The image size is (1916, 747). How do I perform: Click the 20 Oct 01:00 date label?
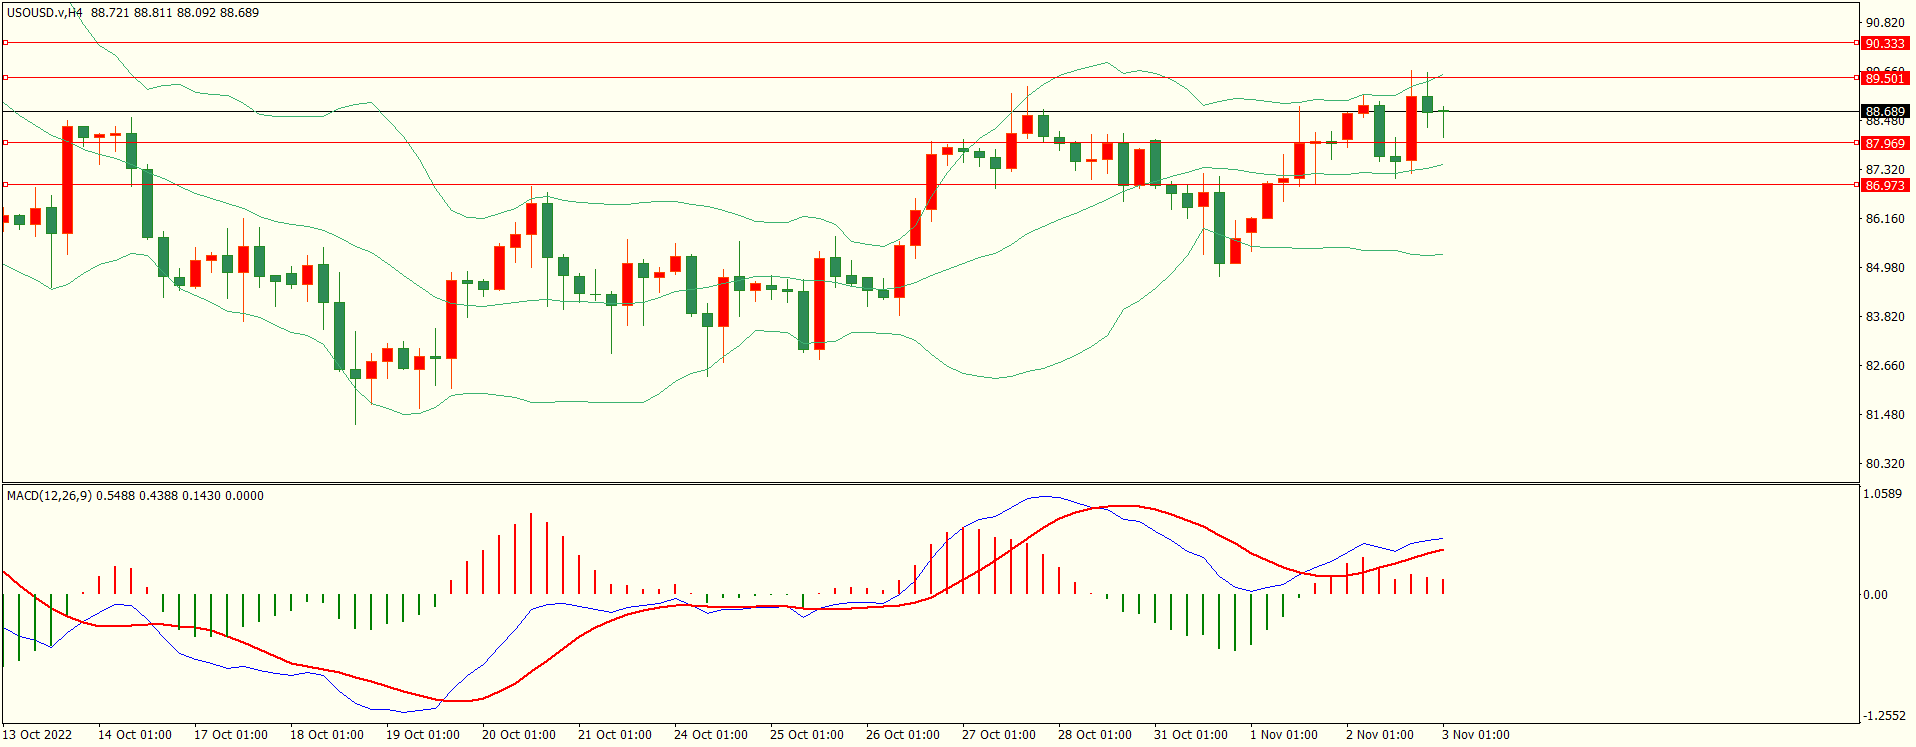518,735
